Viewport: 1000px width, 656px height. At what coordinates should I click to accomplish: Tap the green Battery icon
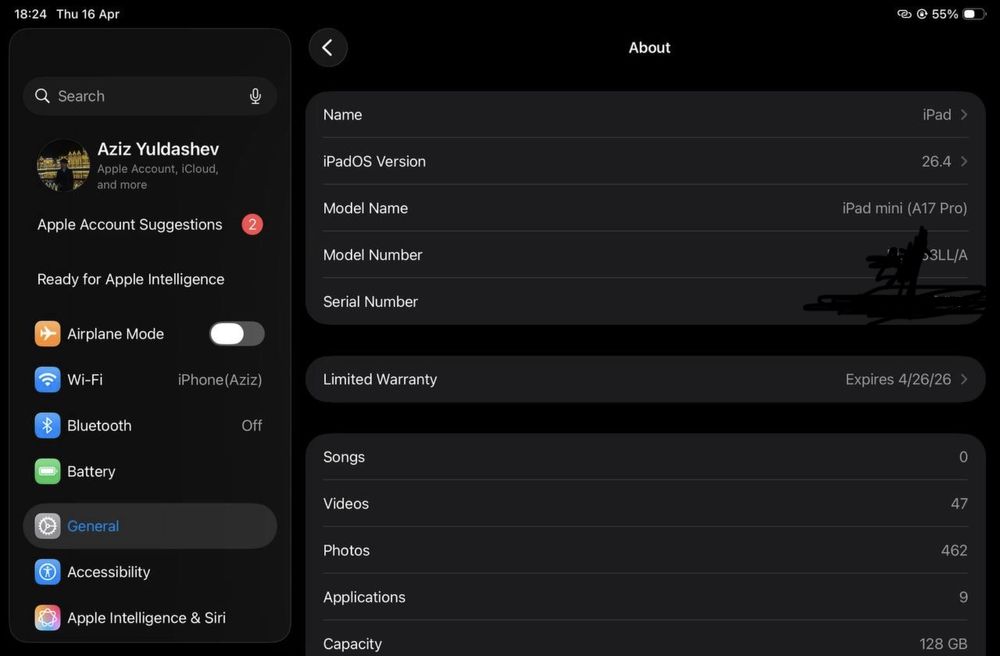click(x=47, y=471)
